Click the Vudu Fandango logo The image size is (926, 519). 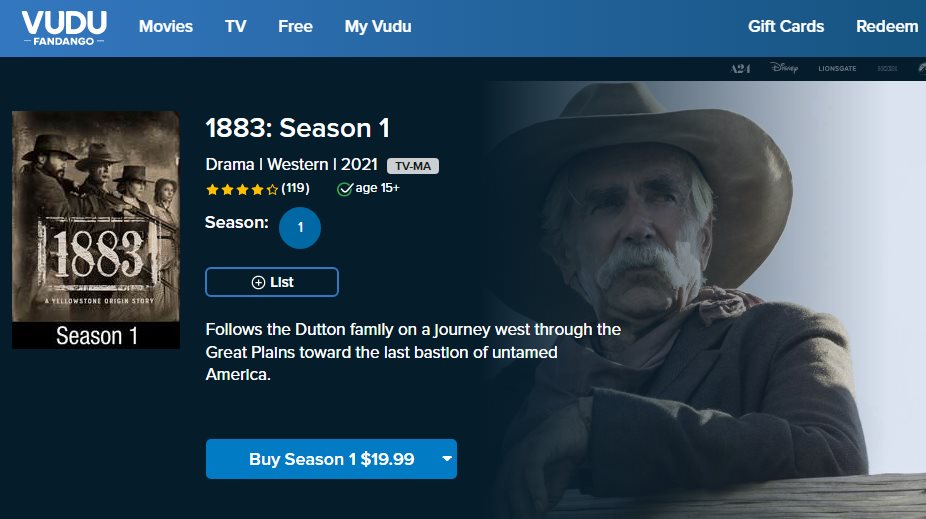65,28
